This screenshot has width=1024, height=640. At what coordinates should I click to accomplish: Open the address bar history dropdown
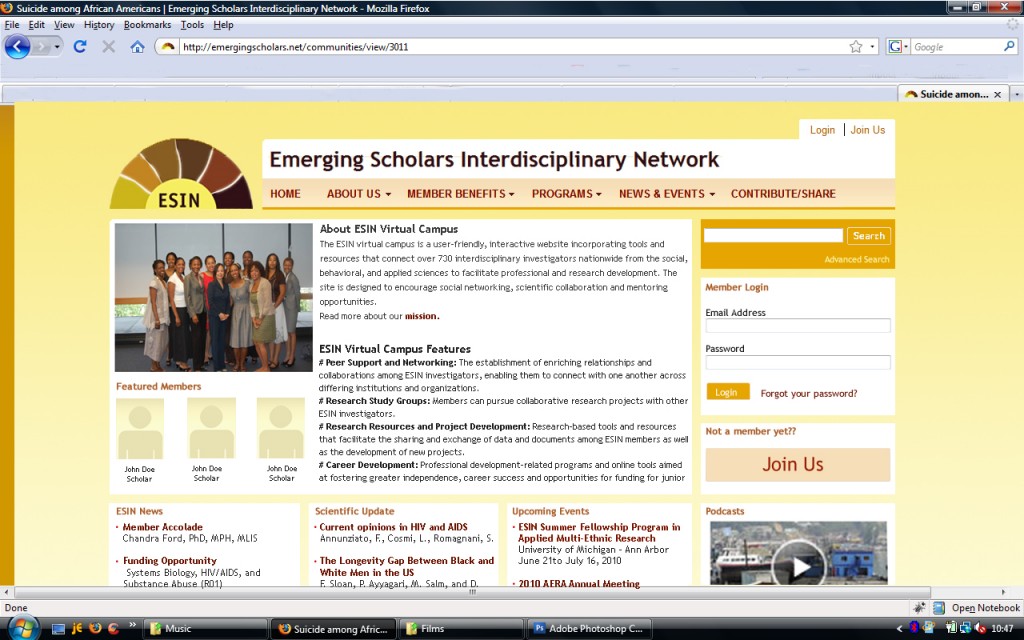click(x=872, y=47)
